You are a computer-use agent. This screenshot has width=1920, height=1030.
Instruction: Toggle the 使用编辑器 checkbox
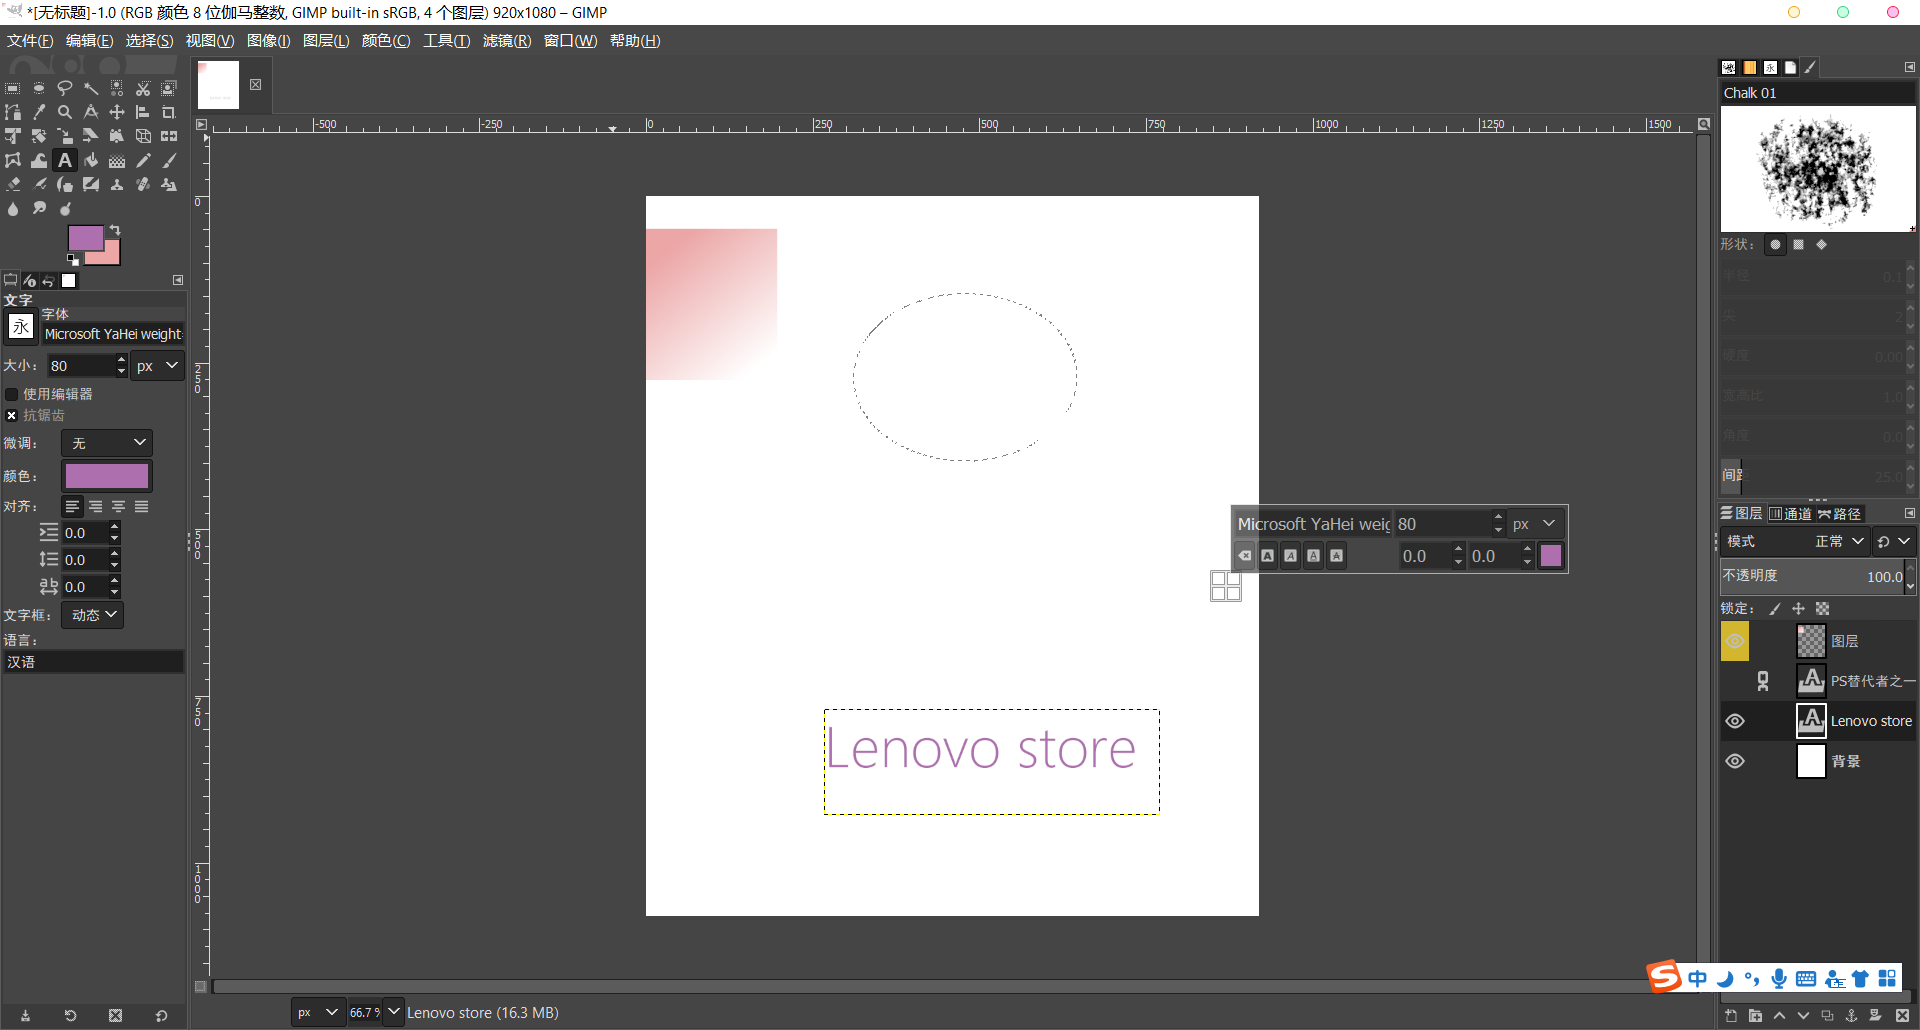coord(12,394)
